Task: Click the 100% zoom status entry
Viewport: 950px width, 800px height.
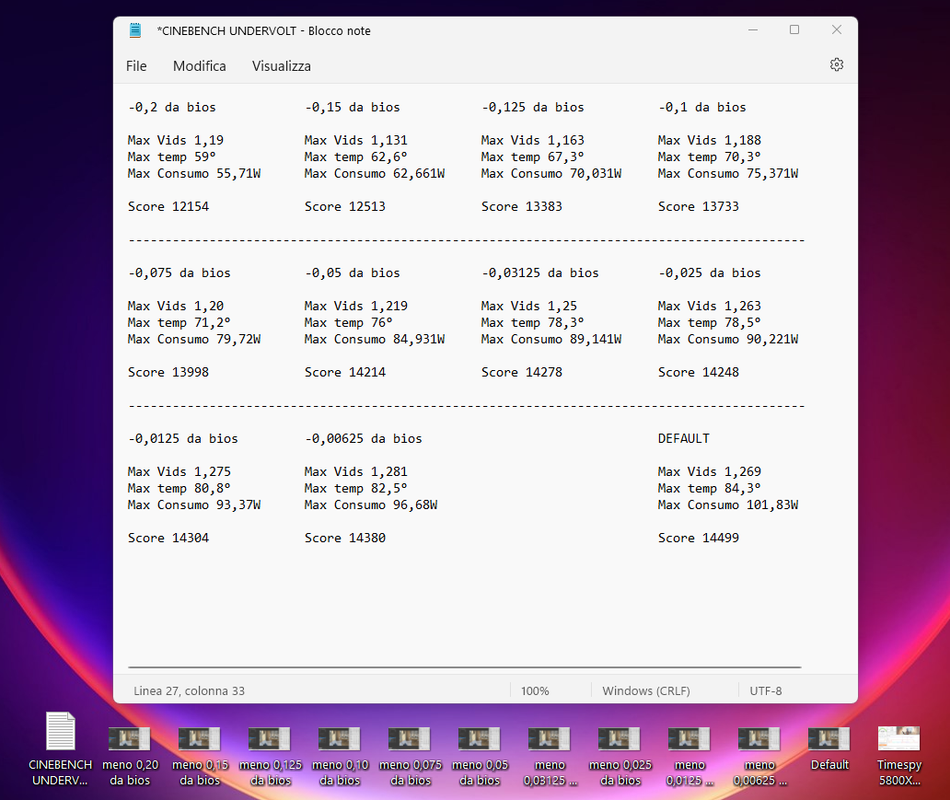Action: [x=535, y=691]
